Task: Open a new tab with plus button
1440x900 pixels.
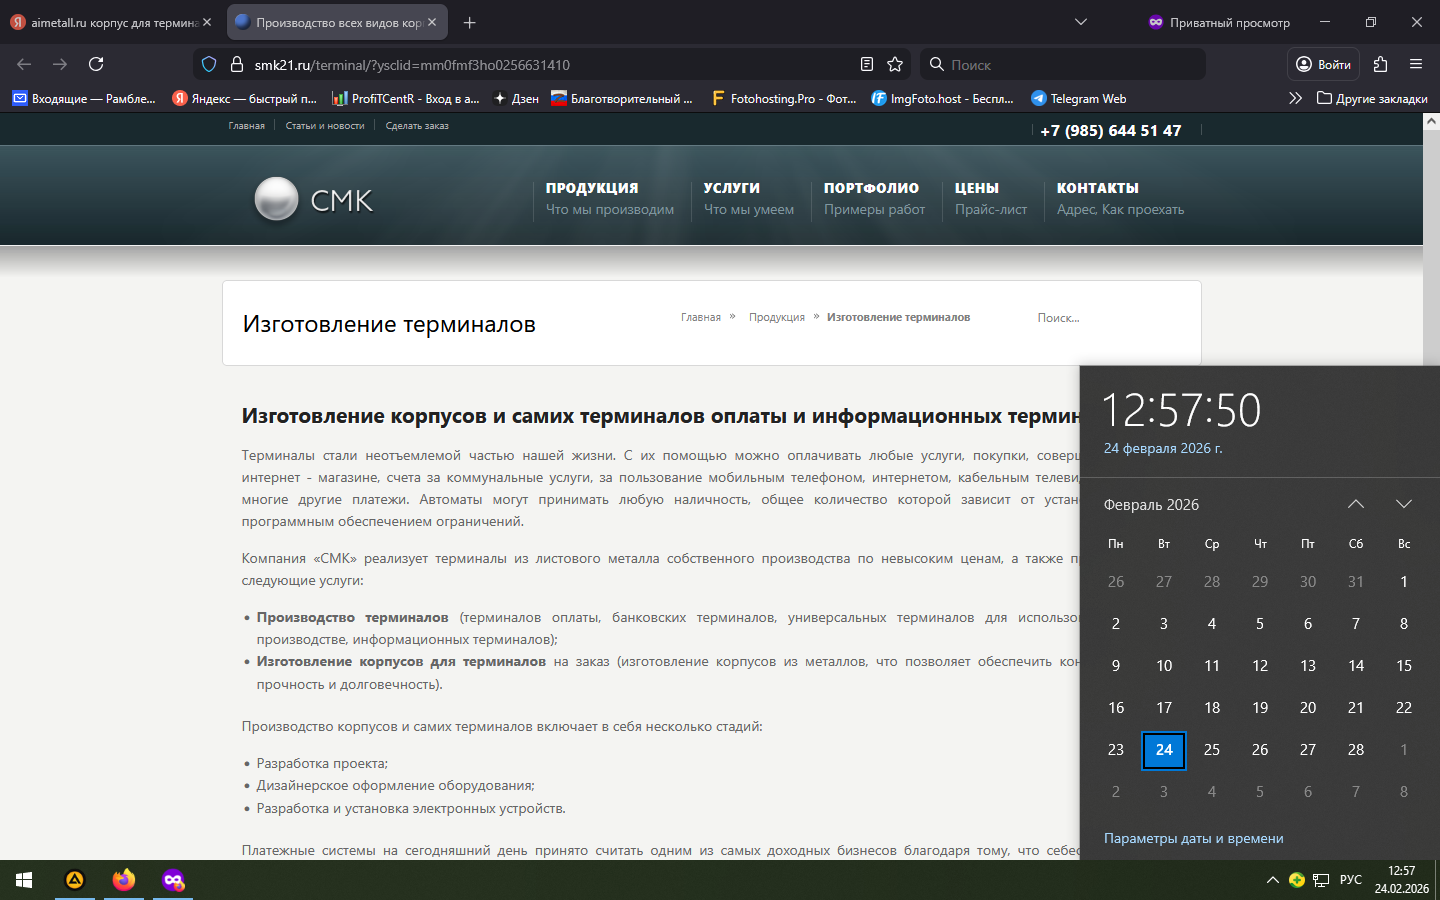Action: click(470, 22)
